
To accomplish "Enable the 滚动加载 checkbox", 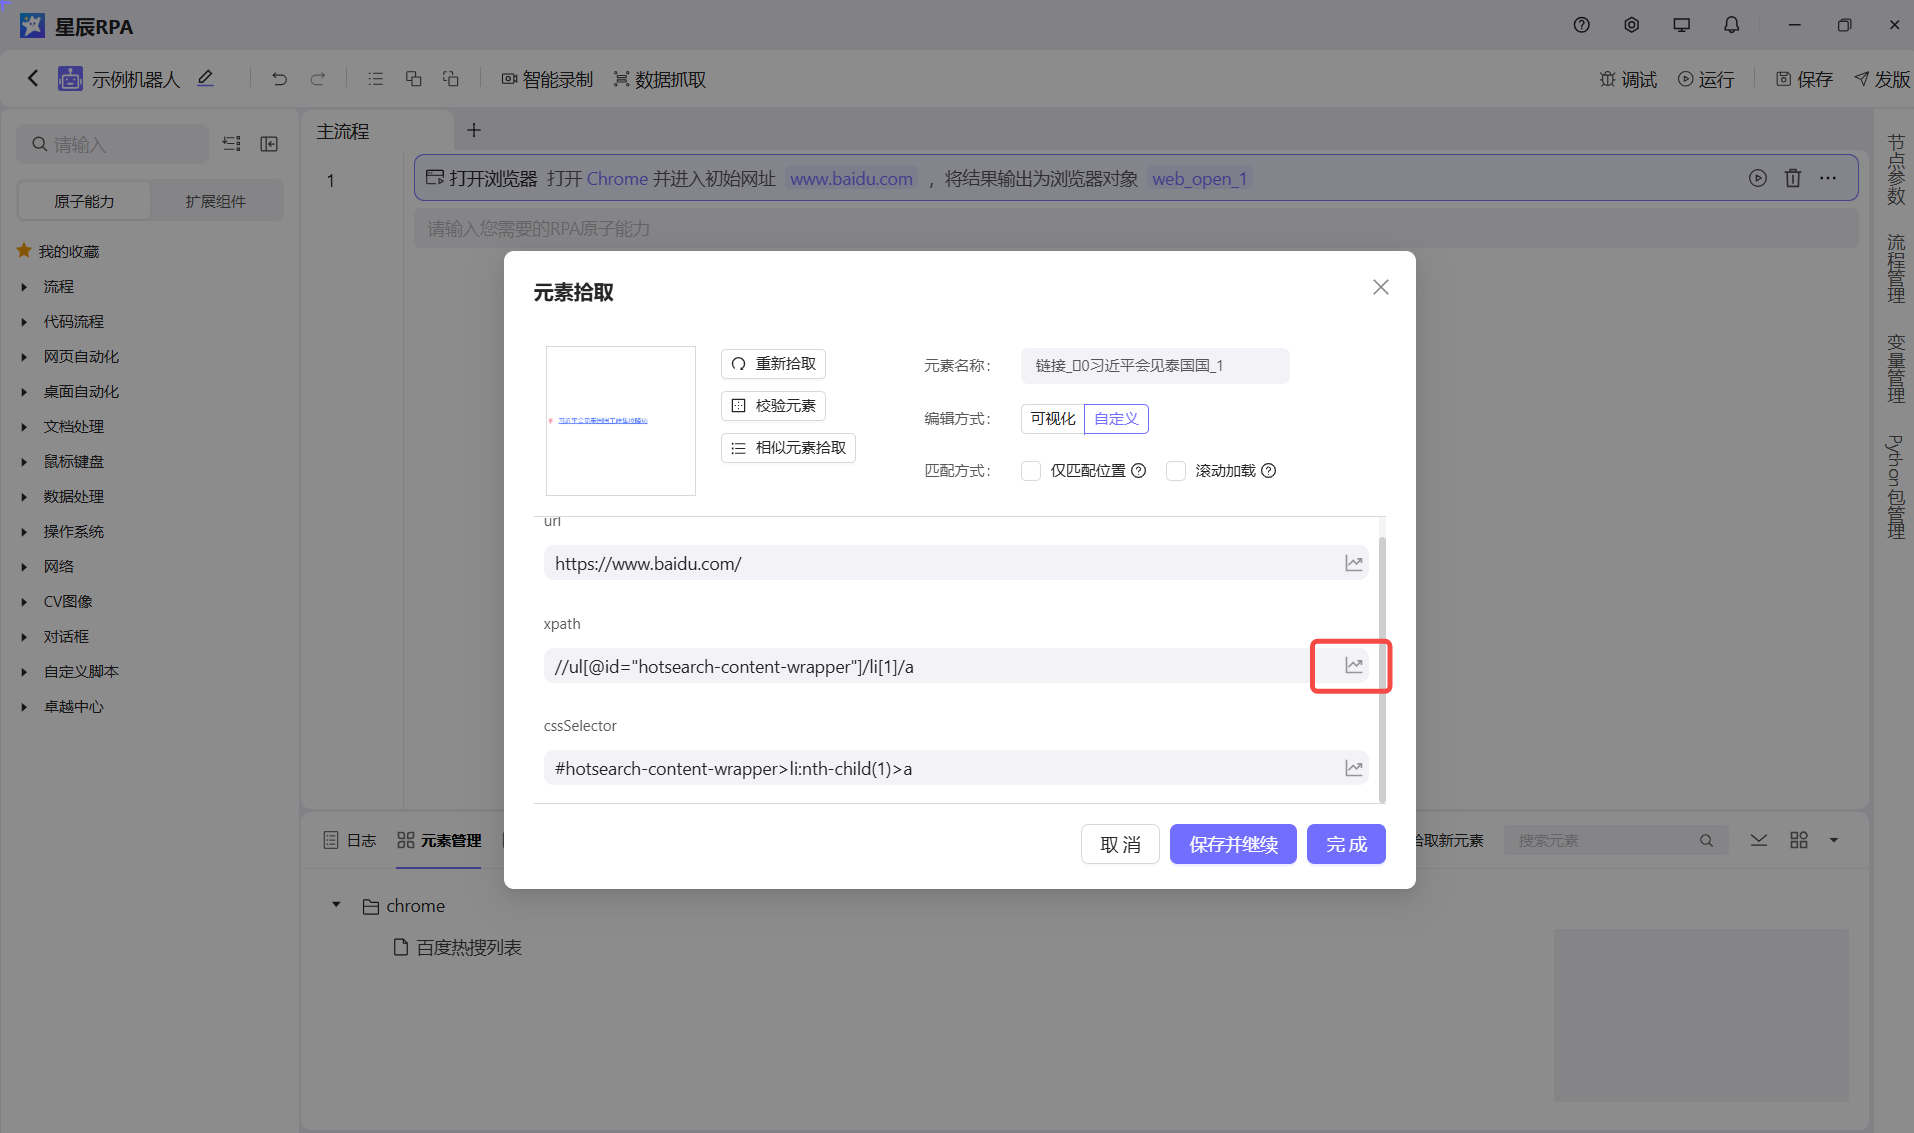I will [x=1176, y=471].
